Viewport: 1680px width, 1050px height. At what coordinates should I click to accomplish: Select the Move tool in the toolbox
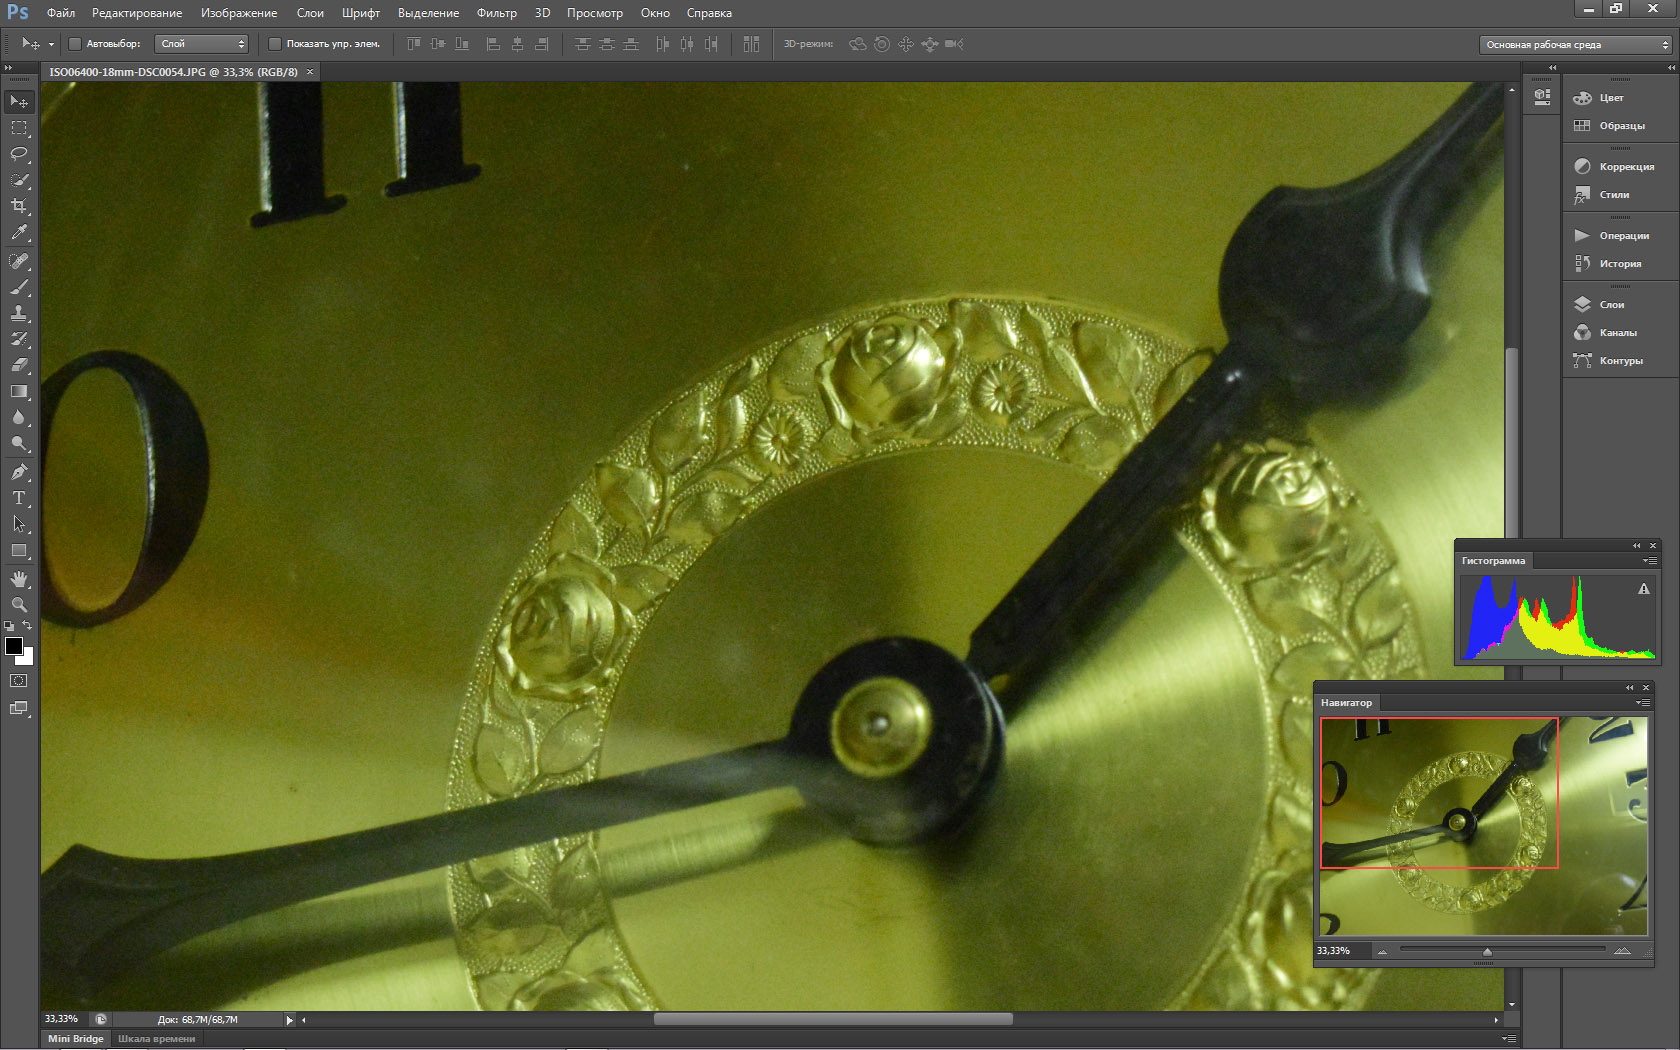[19, 101]
